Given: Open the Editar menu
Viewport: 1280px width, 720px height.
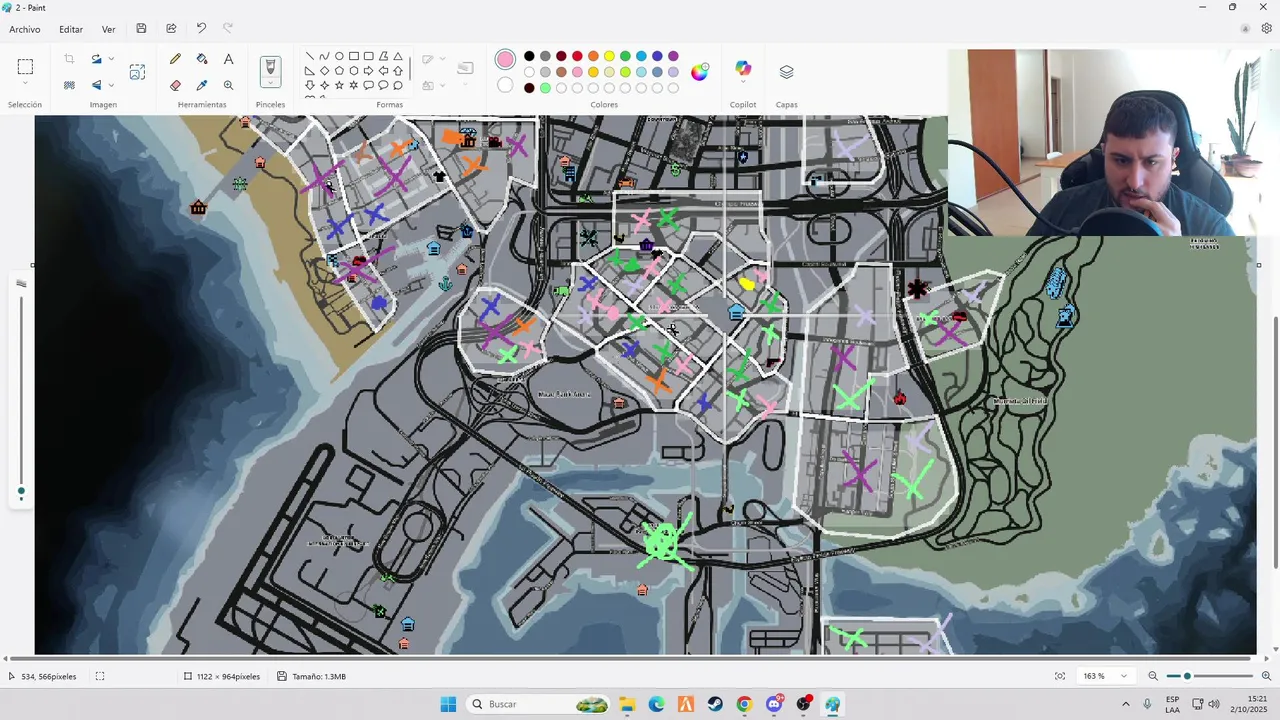Looking at the screenshot, I should coord(71,29).
